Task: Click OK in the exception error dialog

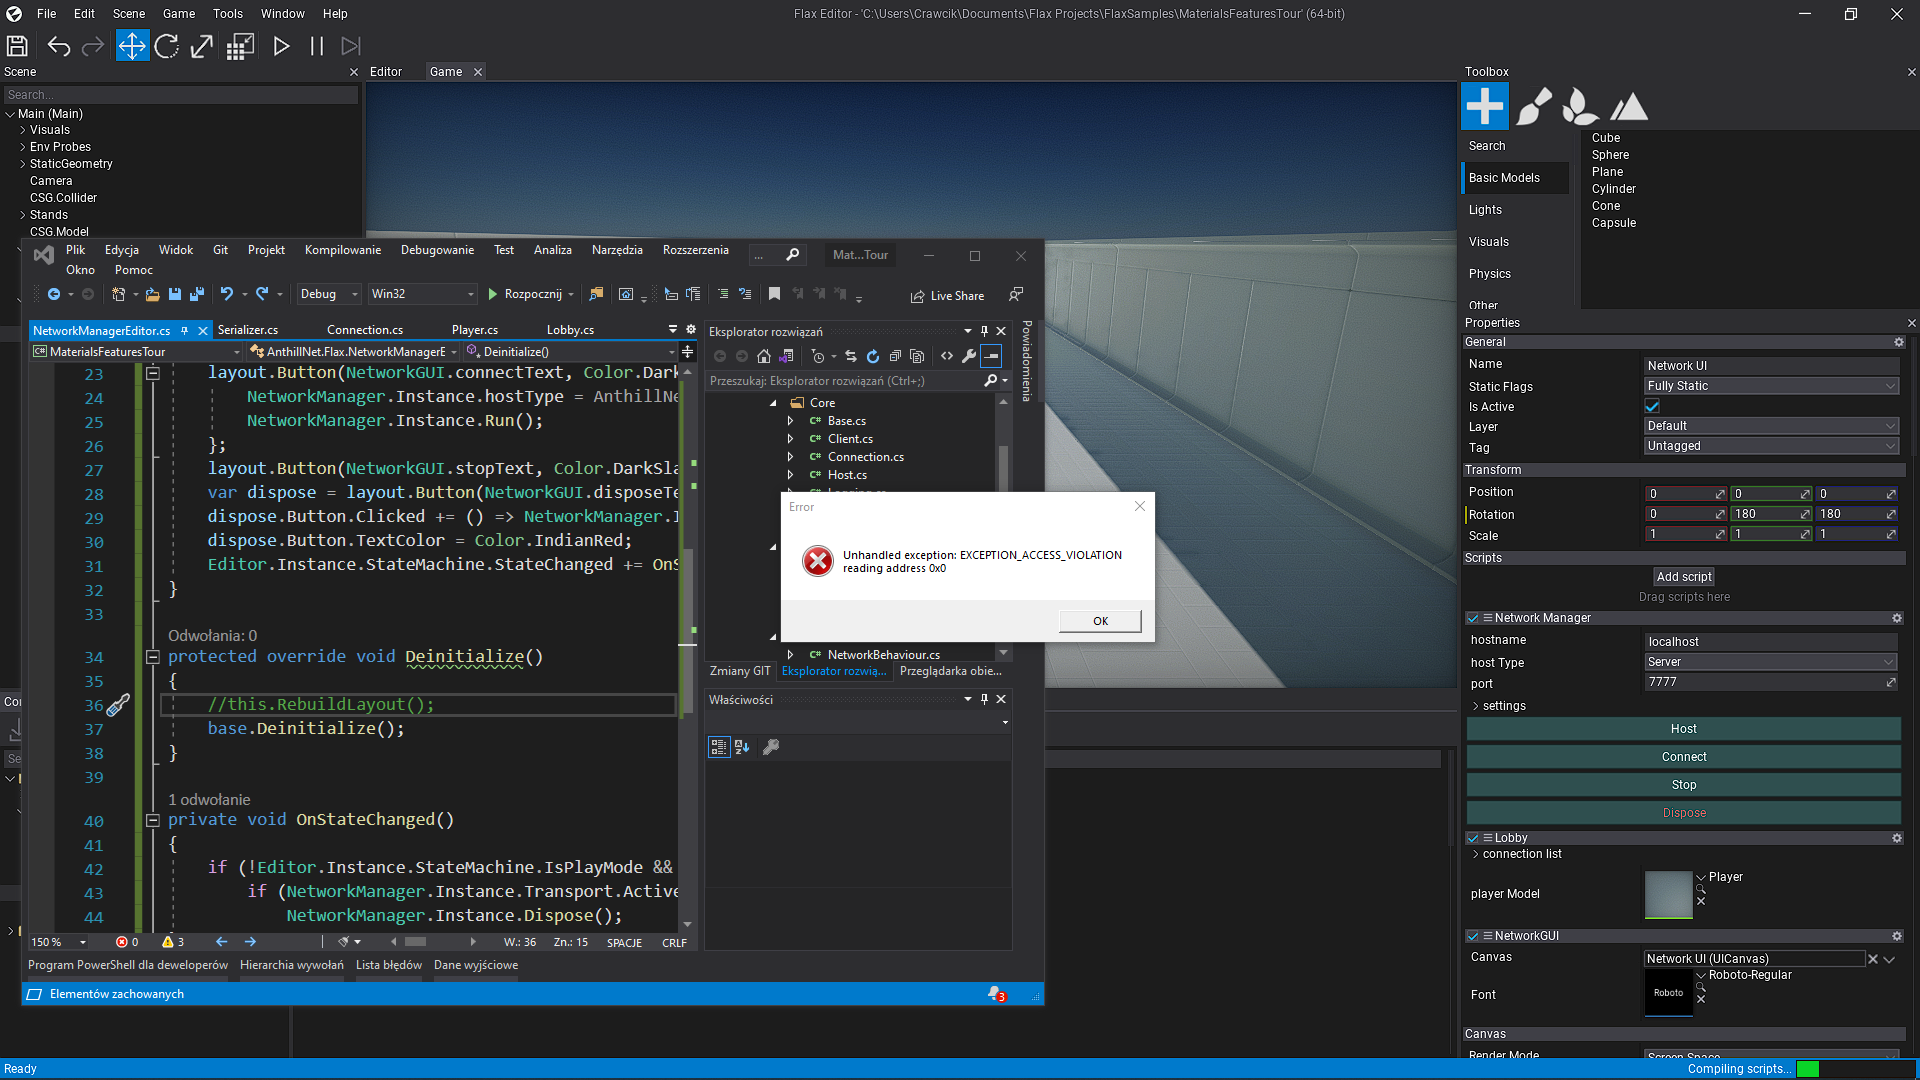Action: (x=1099, y=621)
